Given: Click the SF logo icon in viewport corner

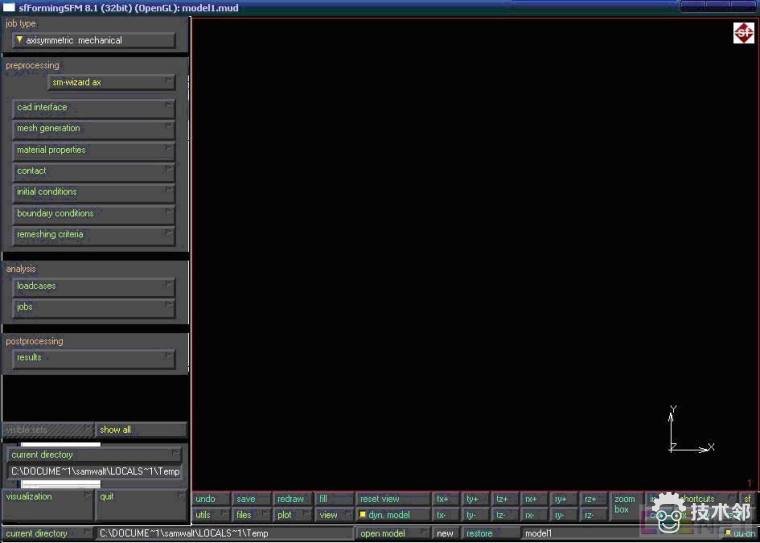Looking at the screenshot, I should [743, 33].
